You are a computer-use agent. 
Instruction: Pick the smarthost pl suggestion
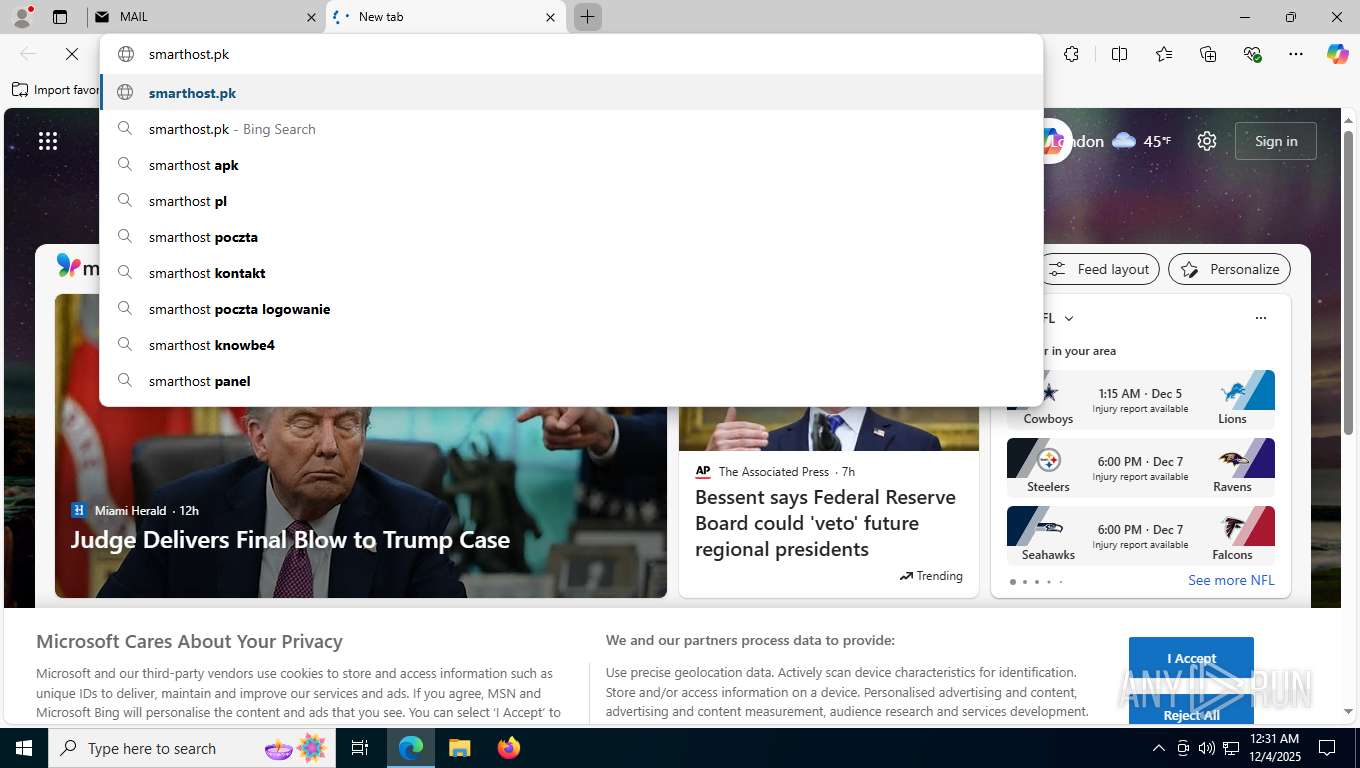571,201
